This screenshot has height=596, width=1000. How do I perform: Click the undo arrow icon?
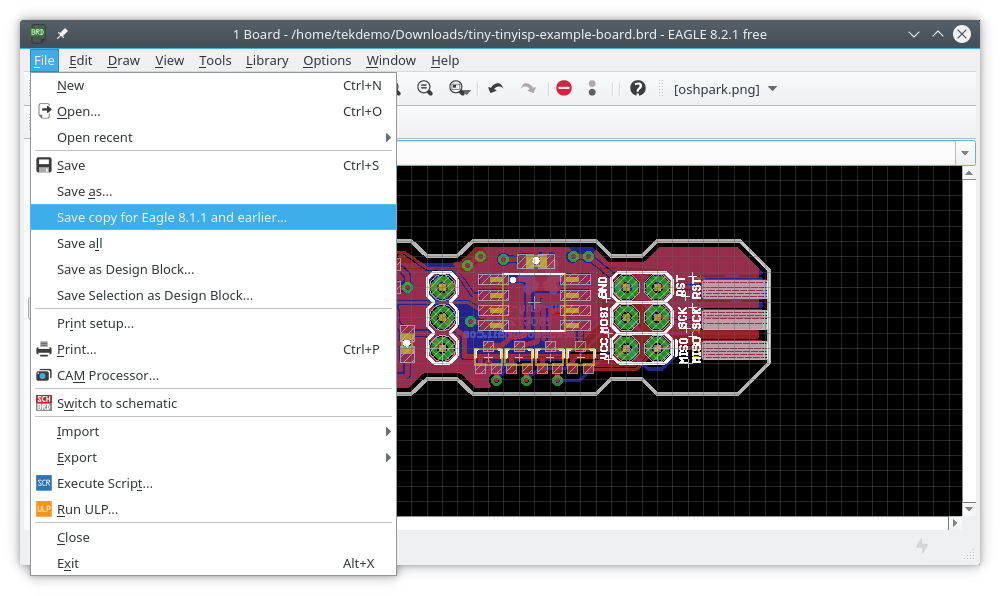[x=496, y=88]
